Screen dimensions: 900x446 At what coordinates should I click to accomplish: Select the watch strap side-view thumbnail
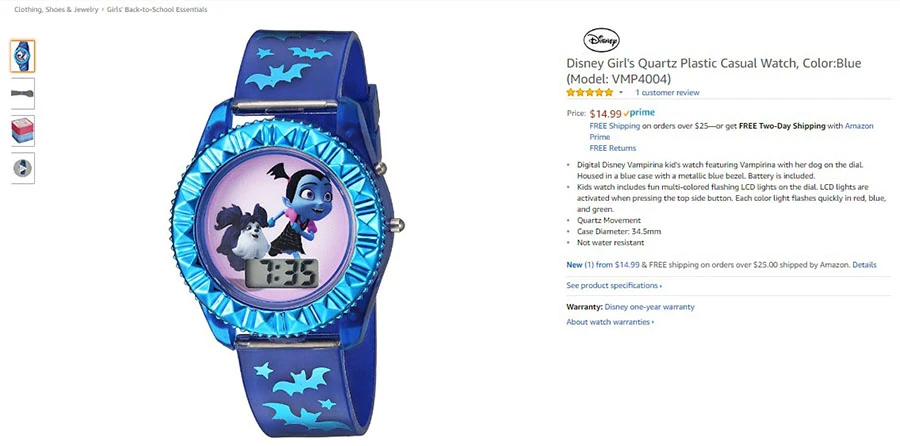pyautogui.click(x=22, y=94)
